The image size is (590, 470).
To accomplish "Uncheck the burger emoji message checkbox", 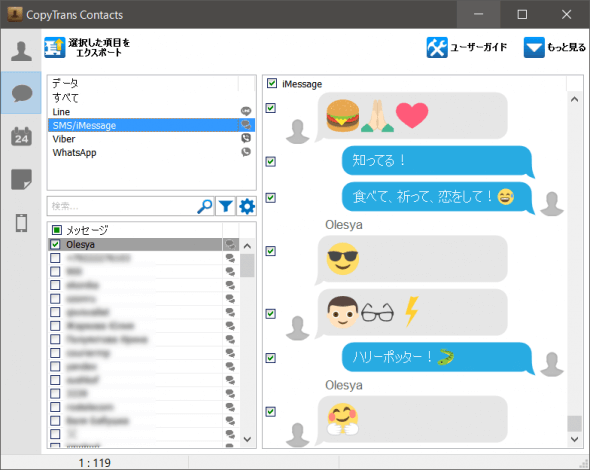I will pyautogui.click(x=271, y=108).
